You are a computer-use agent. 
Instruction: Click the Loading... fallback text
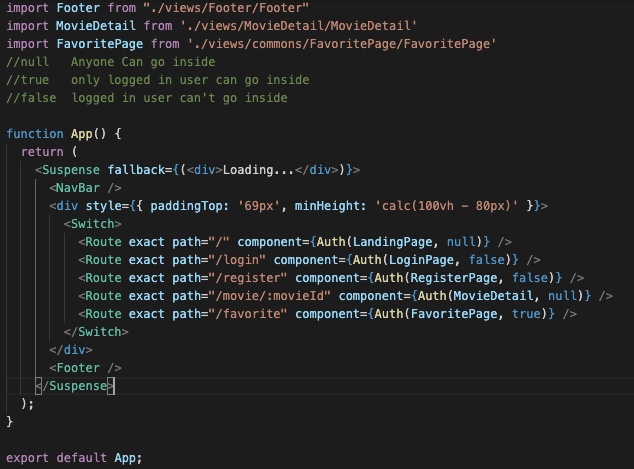258,170
